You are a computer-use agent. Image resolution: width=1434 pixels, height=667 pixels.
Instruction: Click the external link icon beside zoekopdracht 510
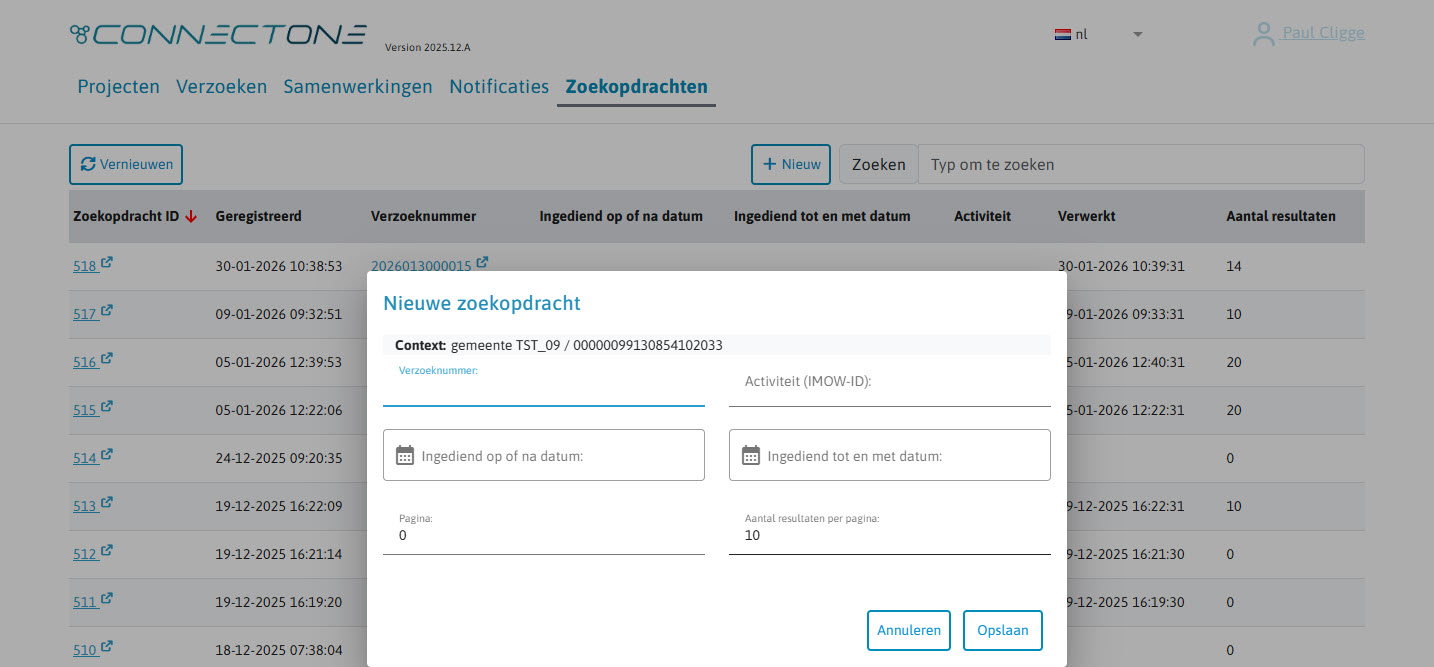pos(107,646)
